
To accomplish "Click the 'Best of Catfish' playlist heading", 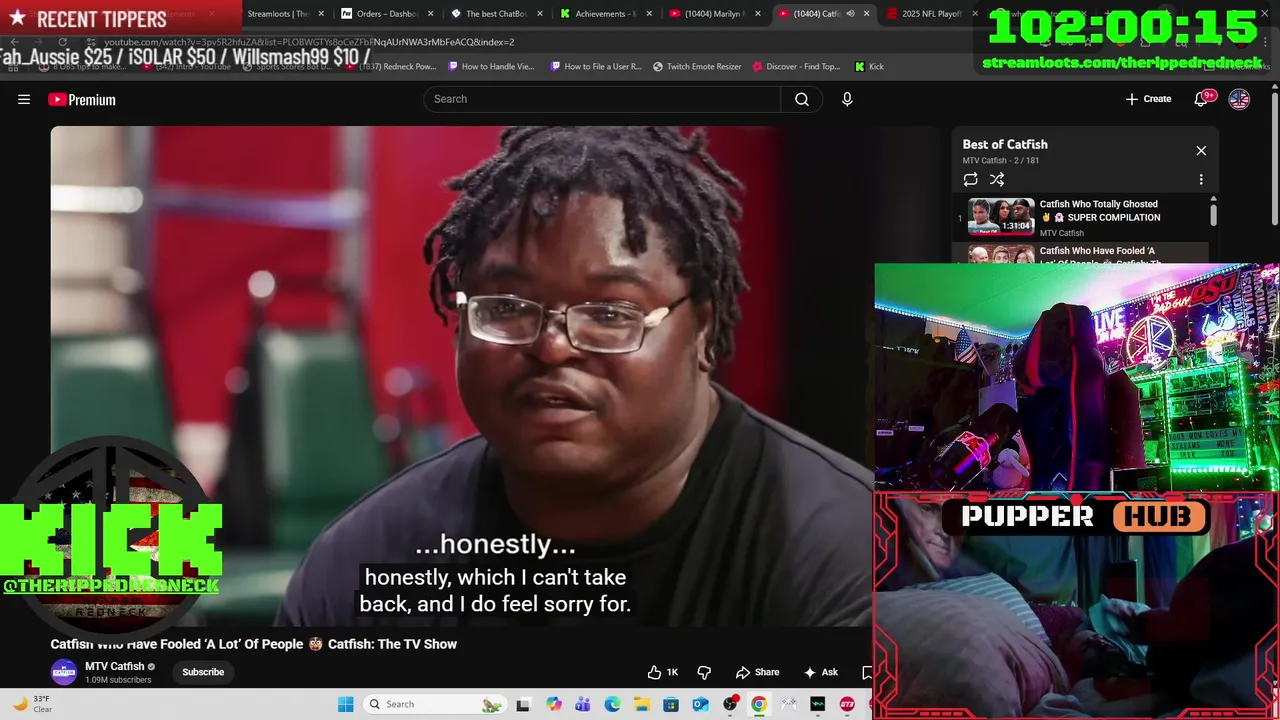I will pos(1005,144).
